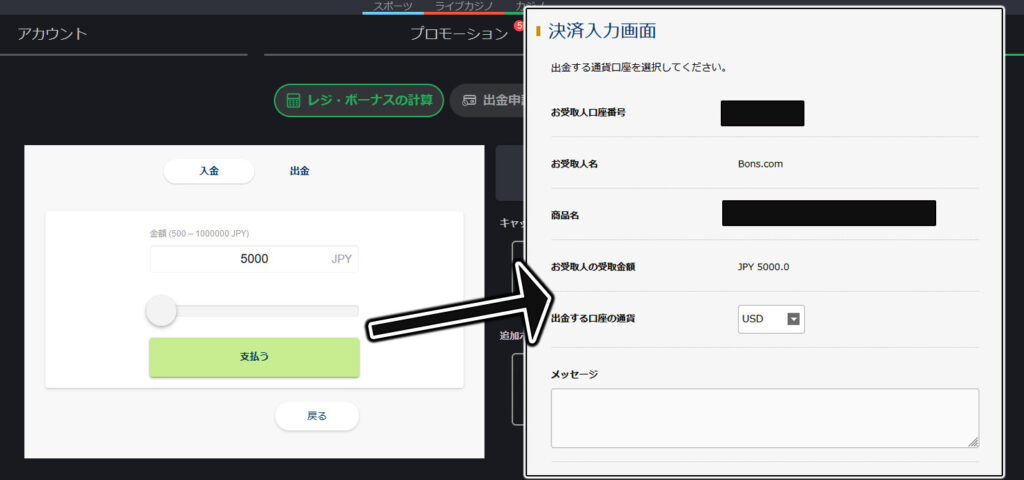Open the スポーツ tab at top

pos(393,6)
